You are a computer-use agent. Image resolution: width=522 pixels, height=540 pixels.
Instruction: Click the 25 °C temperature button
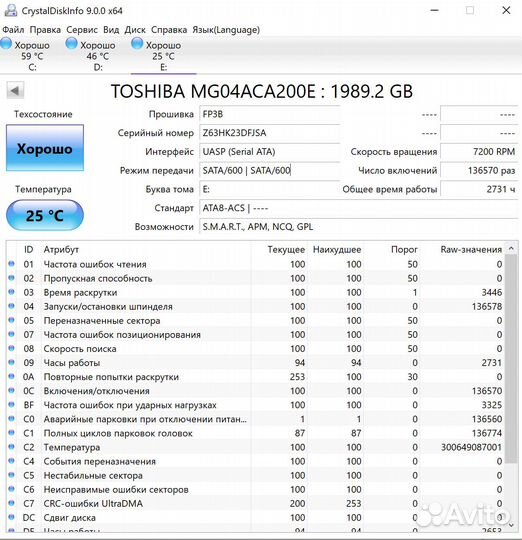coord(45,216)
